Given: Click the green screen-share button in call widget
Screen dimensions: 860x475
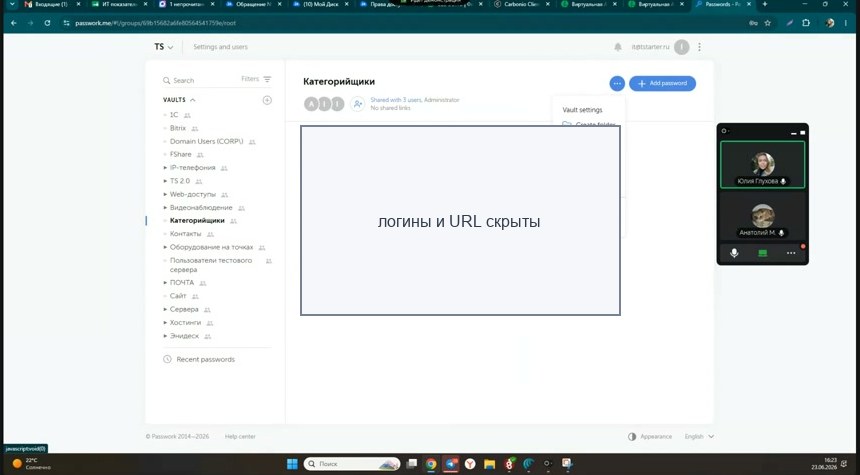Looking at the screenshot, I should (762, 253).
